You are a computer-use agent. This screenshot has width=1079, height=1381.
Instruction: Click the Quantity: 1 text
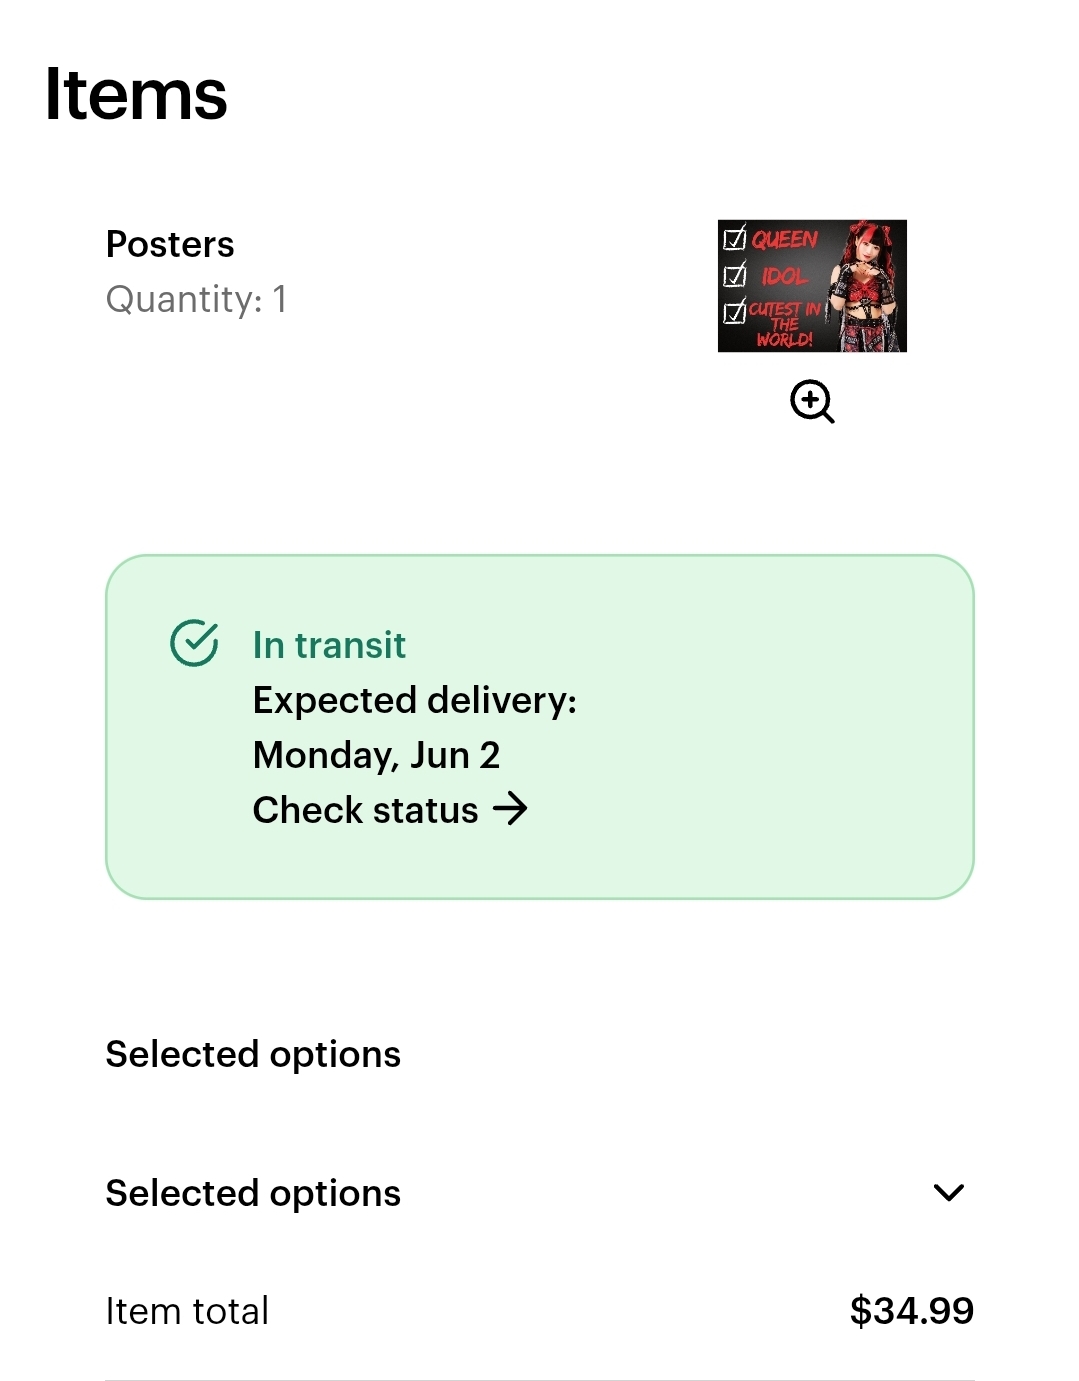196,299
